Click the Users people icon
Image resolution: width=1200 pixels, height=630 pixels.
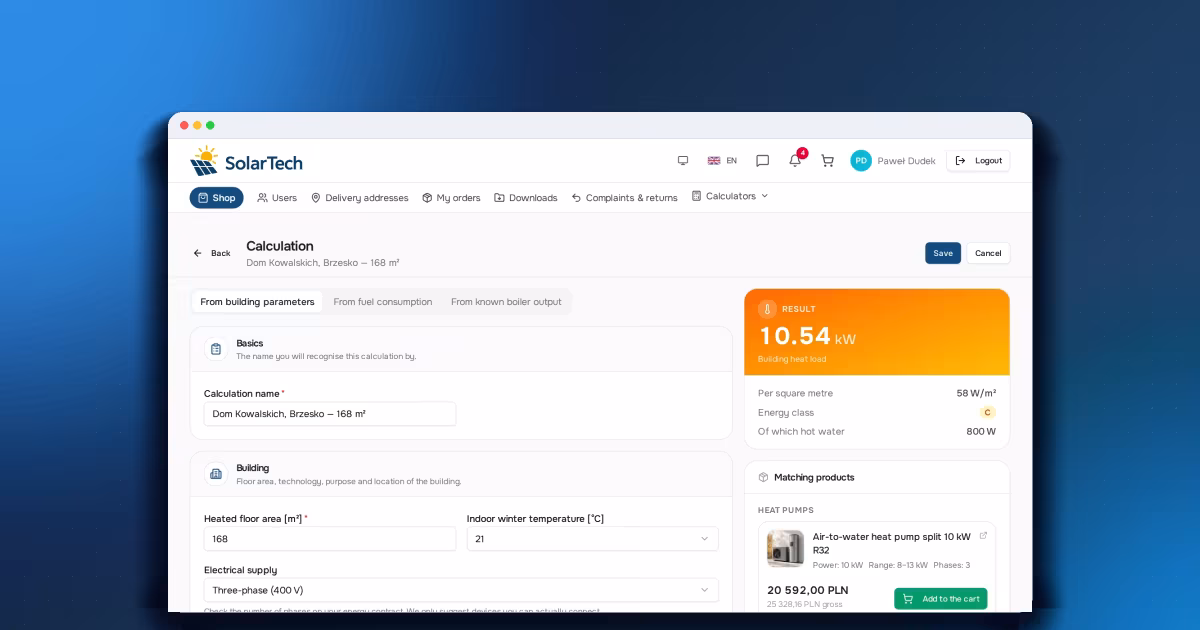[262, 197]
